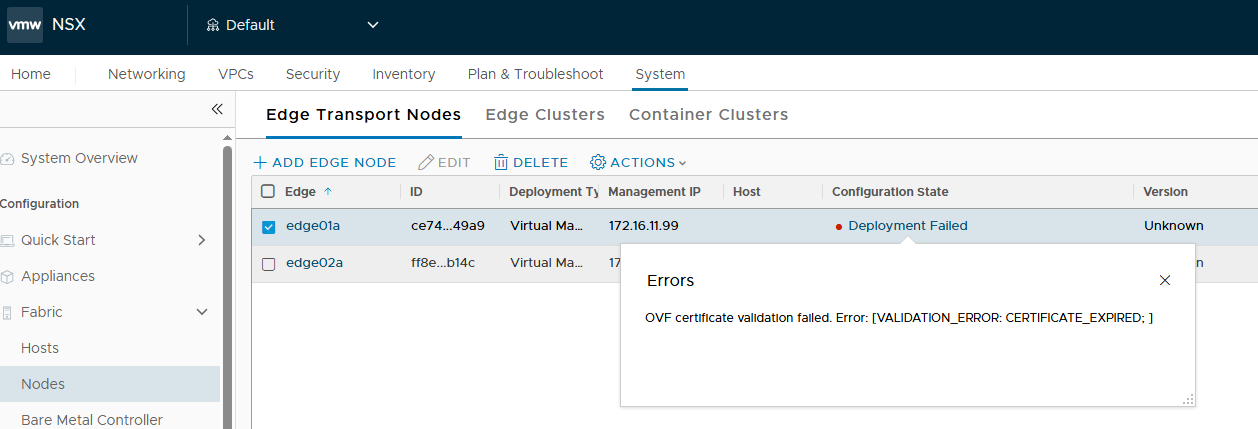Select System Overview in sidebar

[x=79, y=158]
